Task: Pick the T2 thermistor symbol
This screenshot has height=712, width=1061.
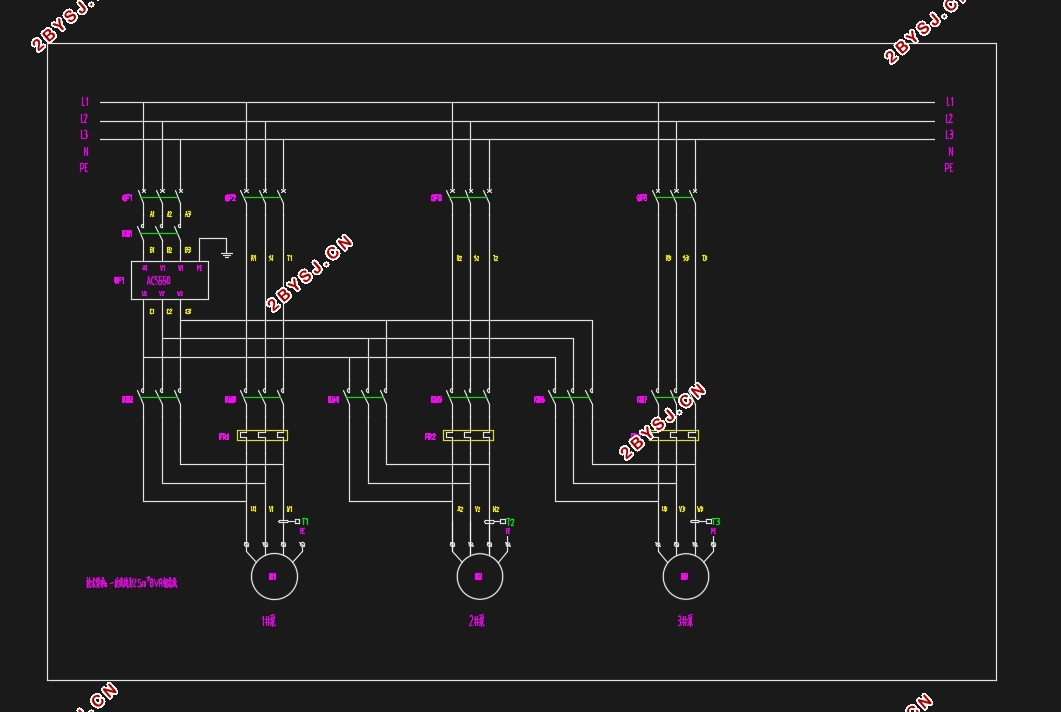Action: (495, 521)
